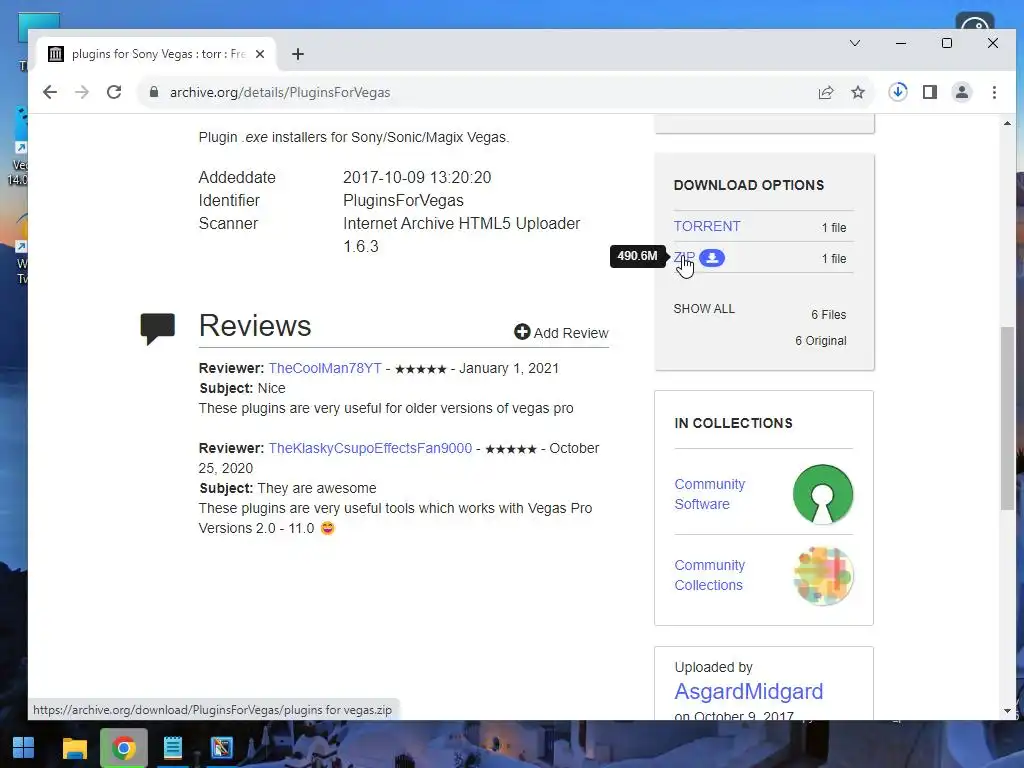The width and height of the screenshot is (1024, 768).
Task: Click the forward navigation arrow
Action: click(x=82, y=92)
